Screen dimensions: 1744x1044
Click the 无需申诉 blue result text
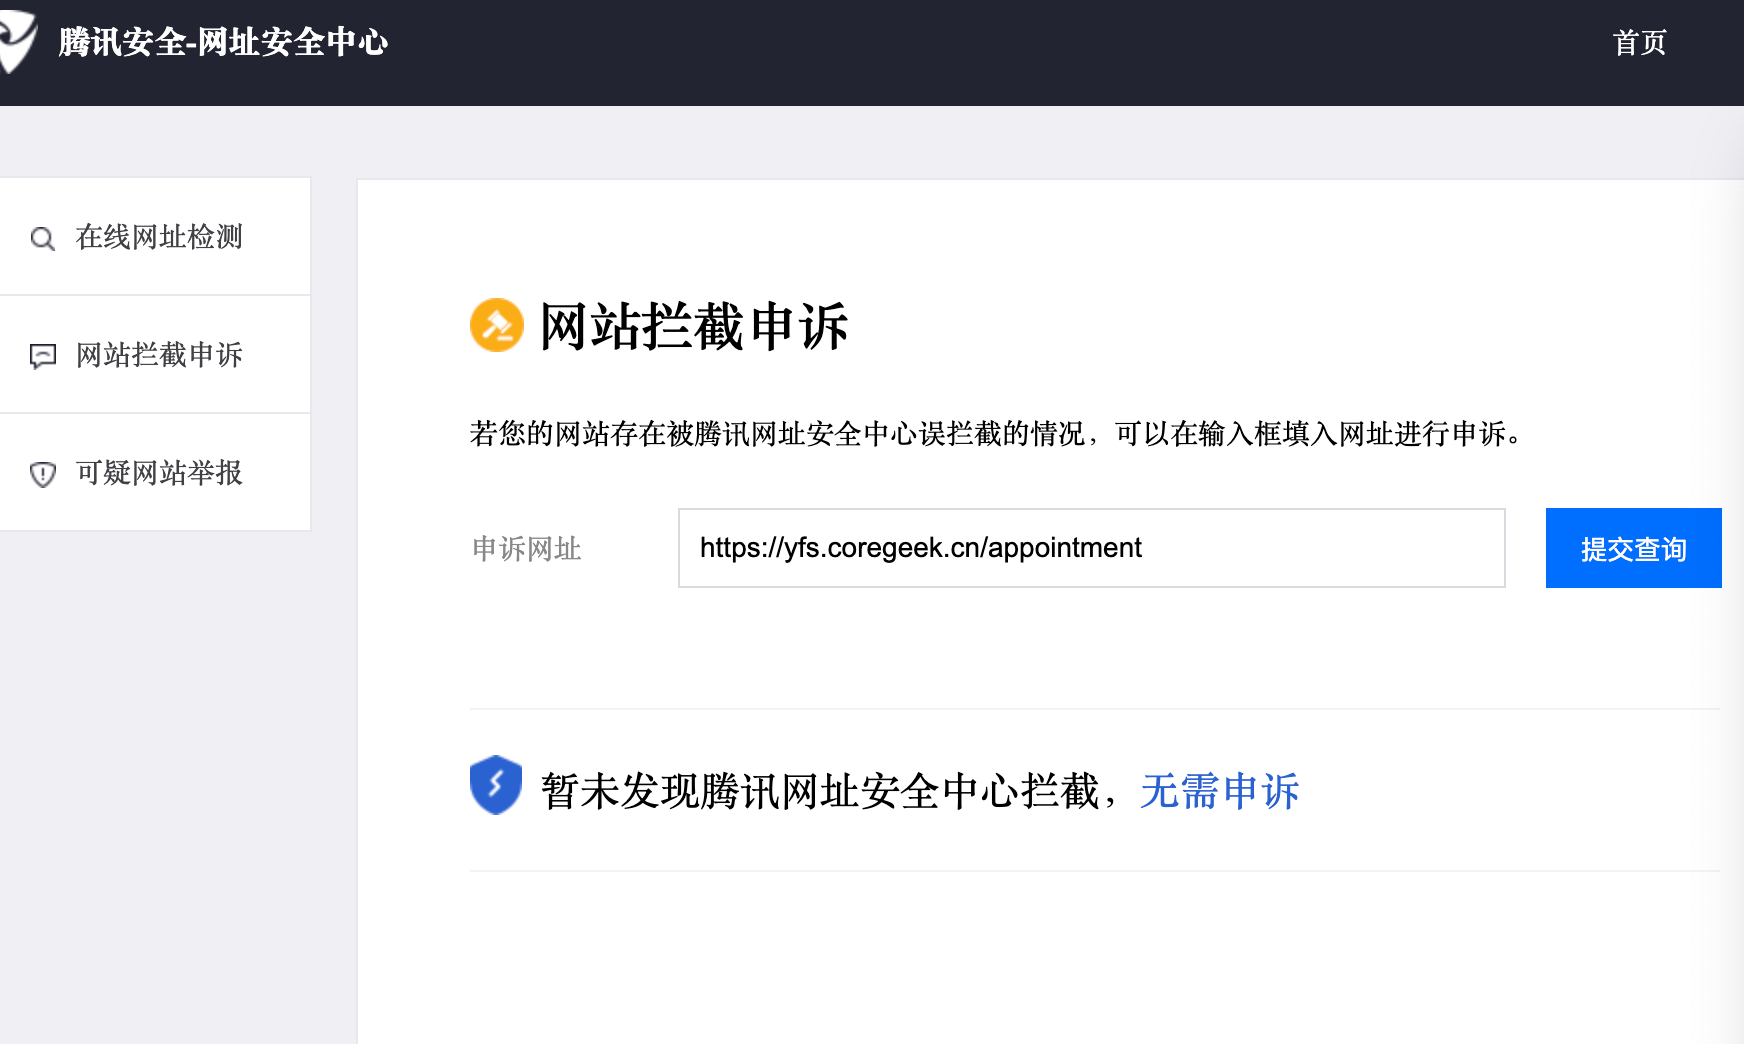pyautogui.click(x=1220, y=791)
